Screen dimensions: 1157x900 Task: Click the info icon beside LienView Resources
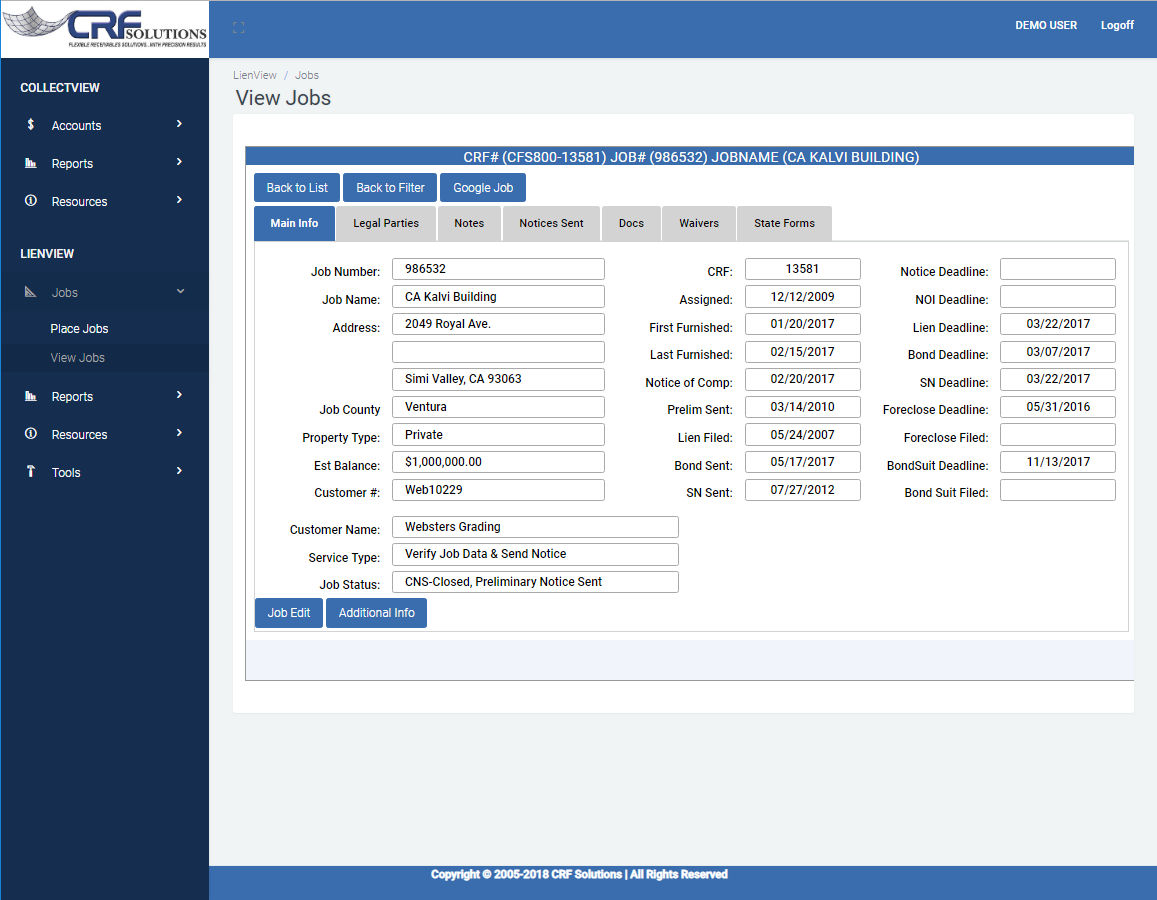30,434
